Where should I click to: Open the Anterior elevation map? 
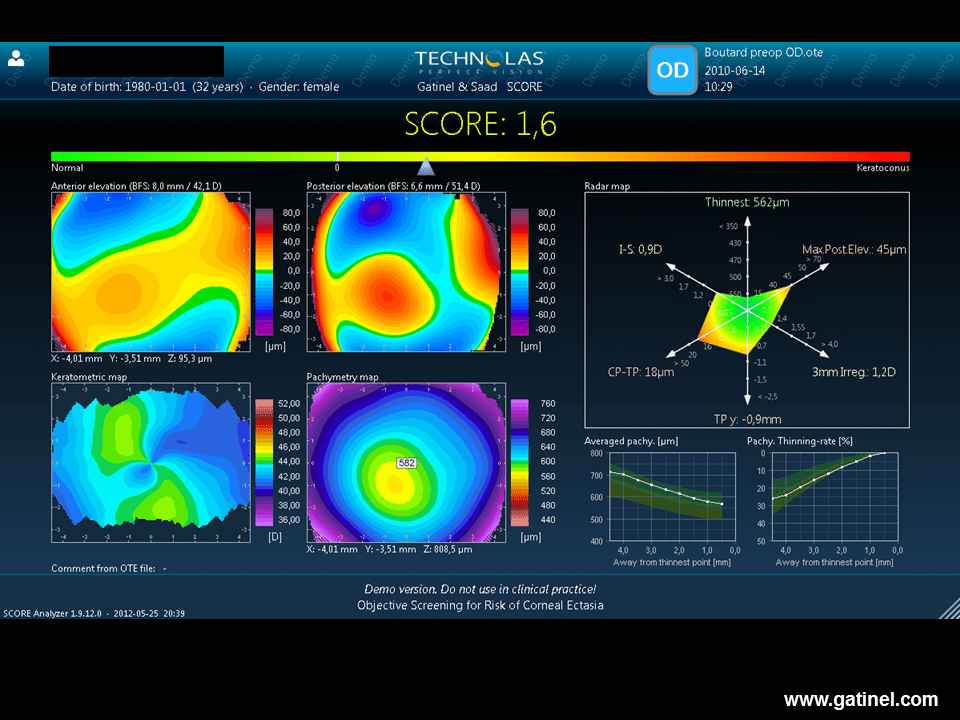[x=150, y=271]
